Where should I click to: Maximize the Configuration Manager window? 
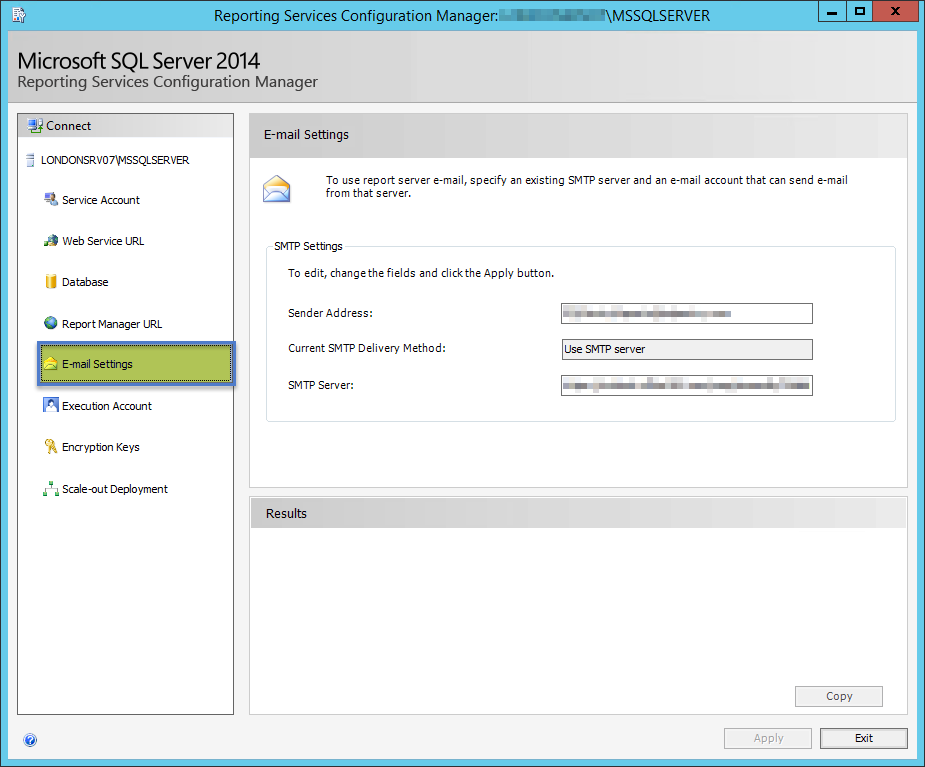point(860,11)
